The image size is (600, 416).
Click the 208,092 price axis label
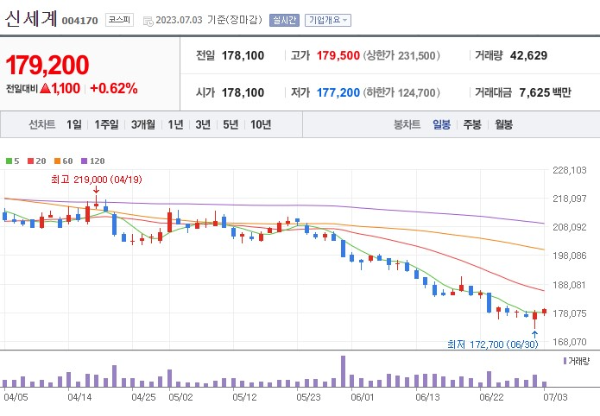point(569,227)
